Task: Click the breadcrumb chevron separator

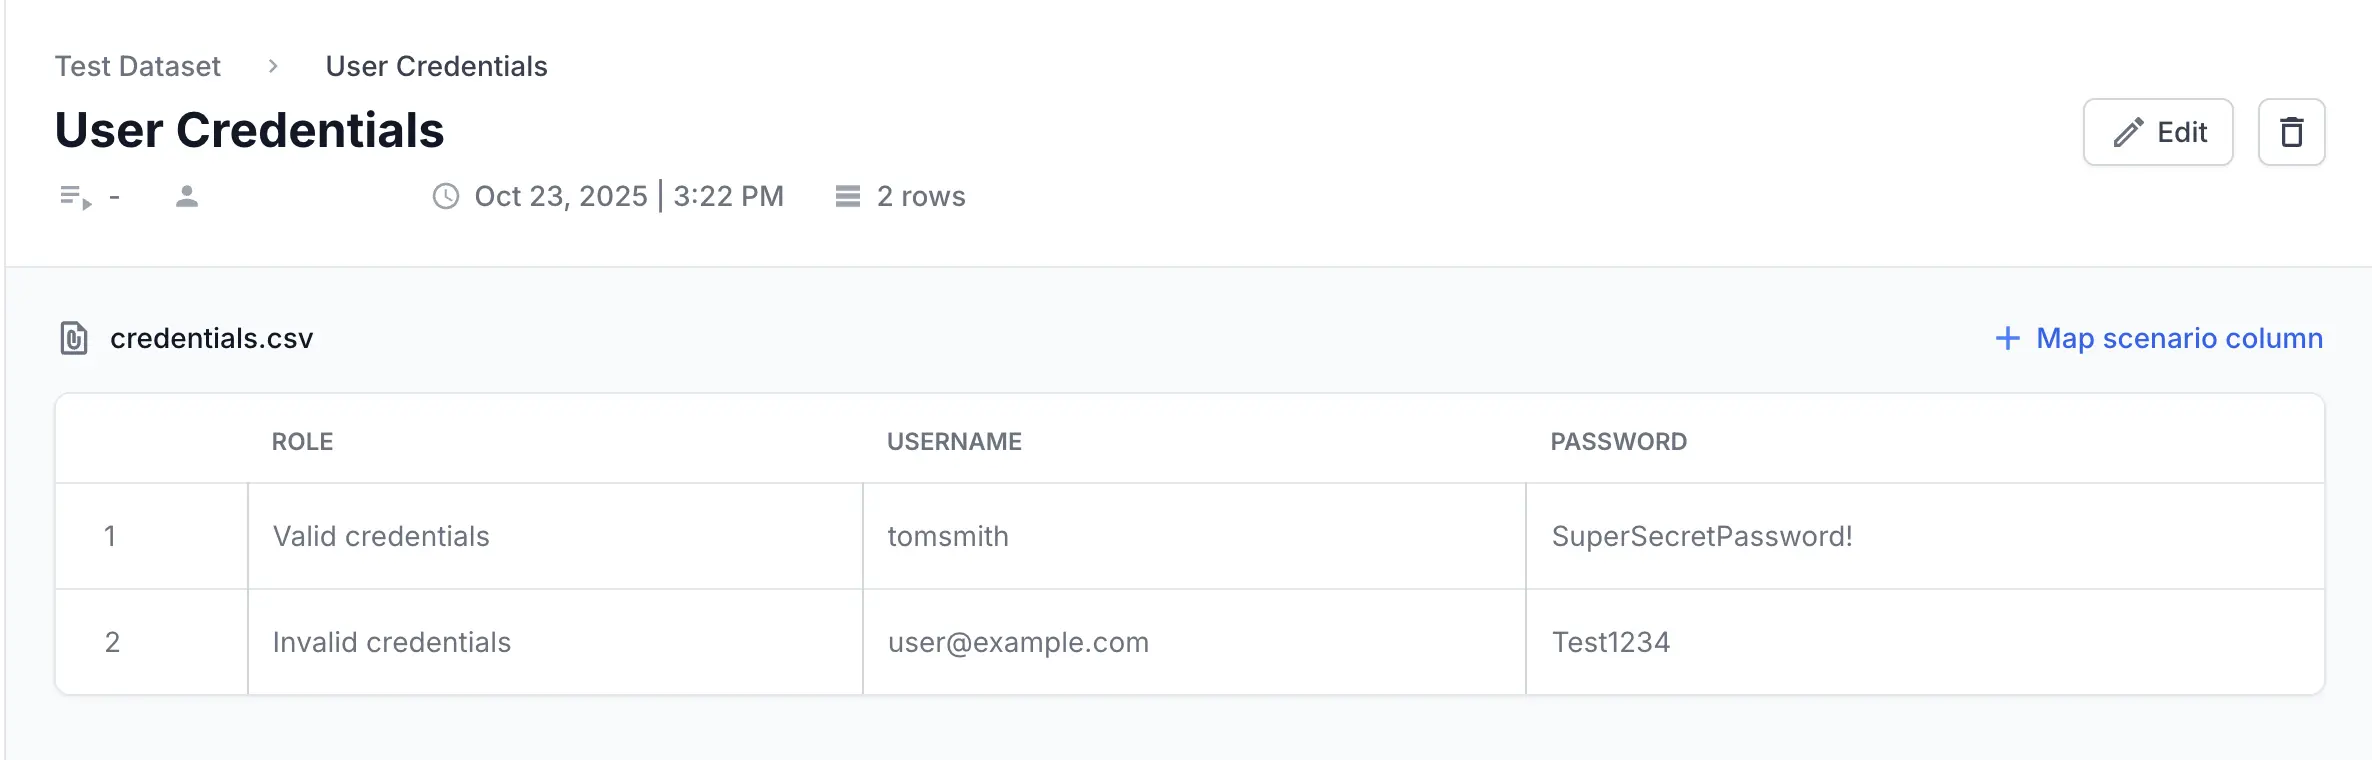Action: [273, 67]
